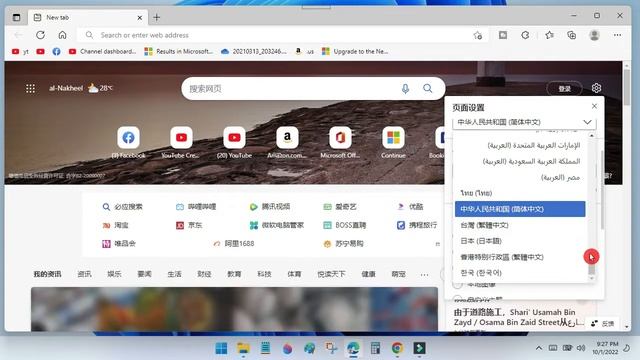Viewport: 640px width, 360px height.
Task: Open File Explorer from taskbar
Action: click(x=243, y=348)
